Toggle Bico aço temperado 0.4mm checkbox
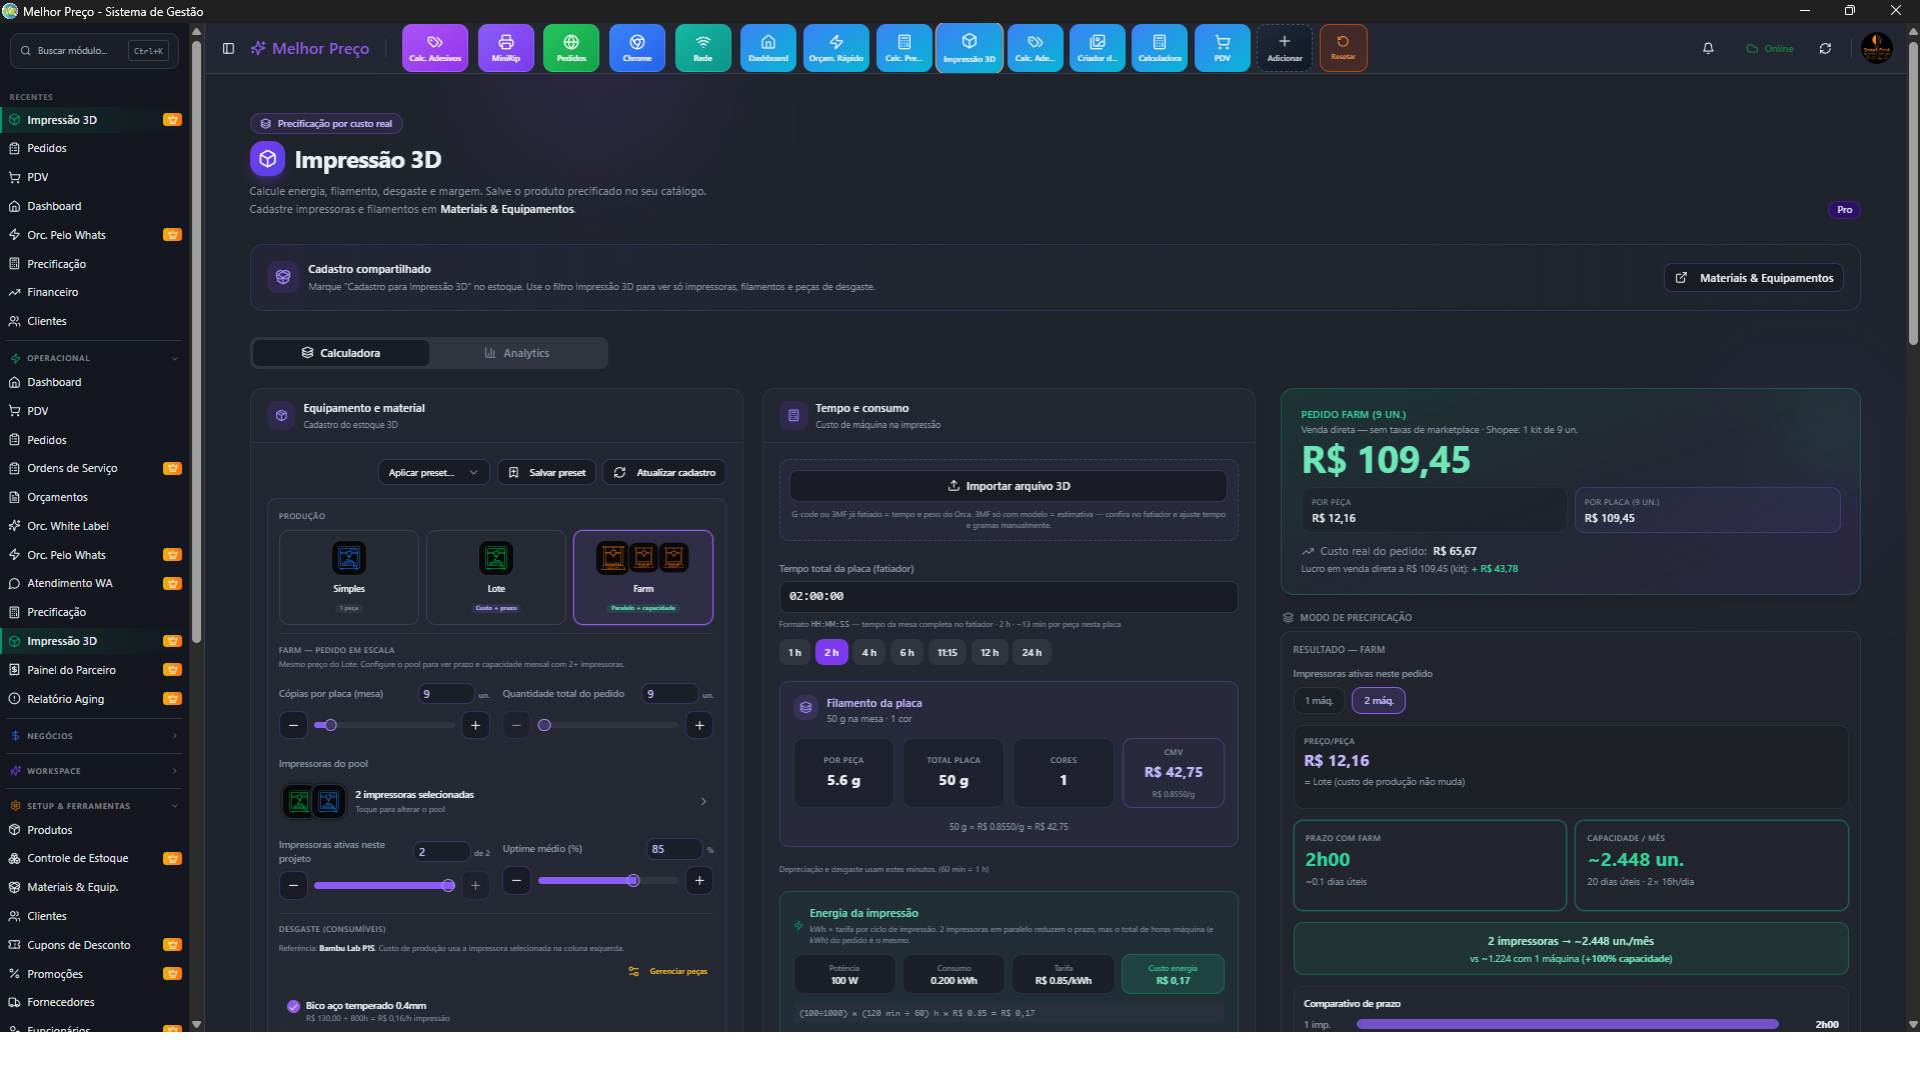Image resolution: width=1920 pixels, height=1080 pixels. coord(293,1006)
